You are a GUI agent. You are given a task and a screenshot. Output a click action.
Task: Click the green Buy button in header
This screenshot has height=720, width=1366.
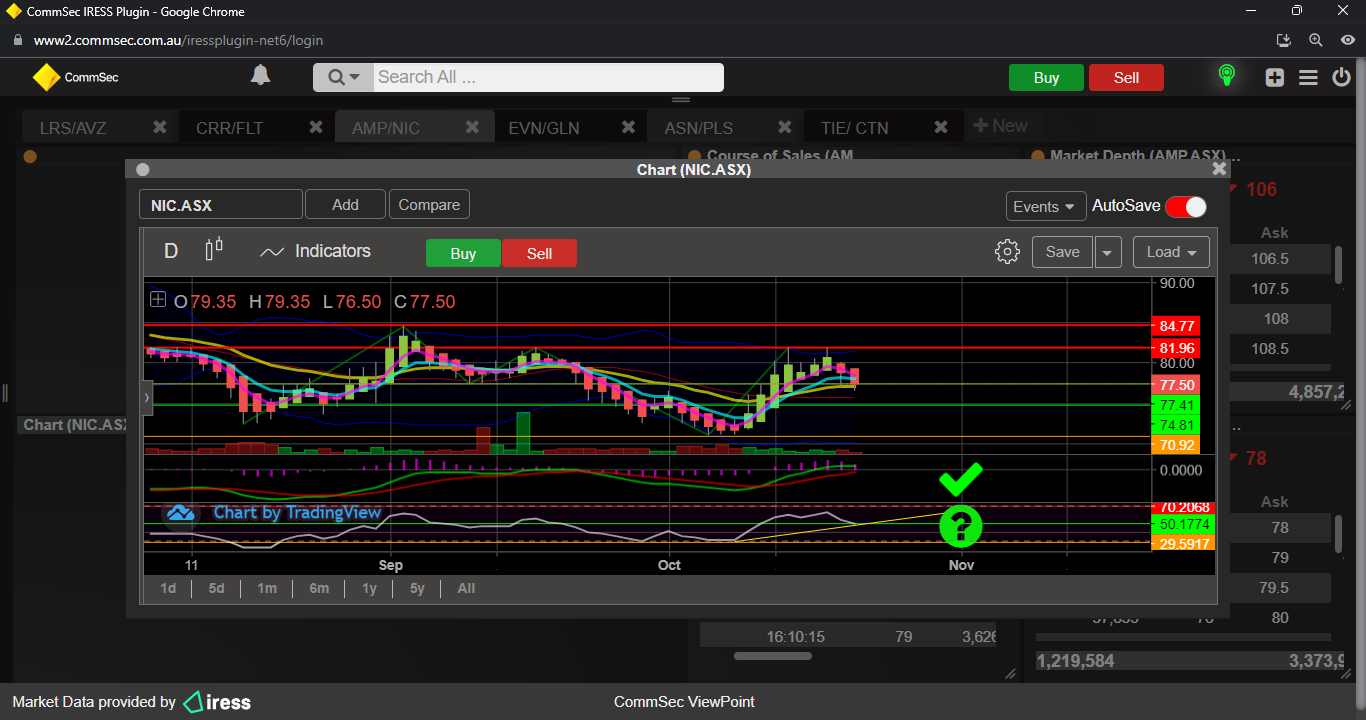click(1046, 78)
